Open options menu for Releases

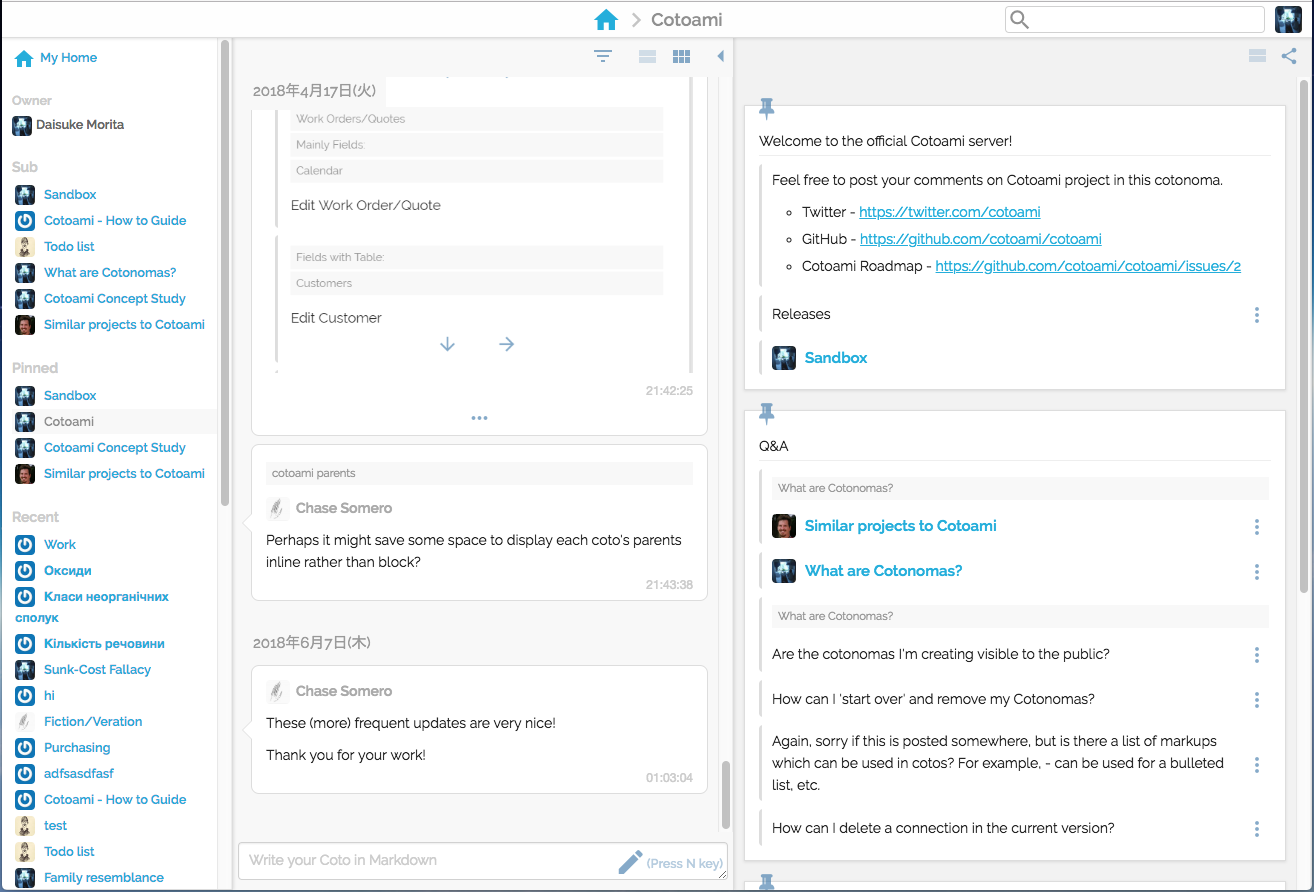point(1257,314)
